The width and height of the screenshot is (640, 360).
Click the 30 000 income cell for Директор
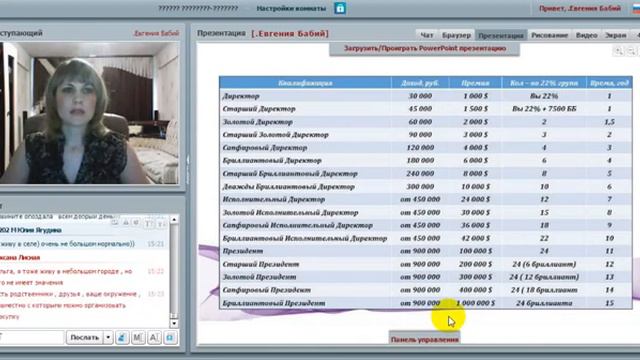[420, 96]
